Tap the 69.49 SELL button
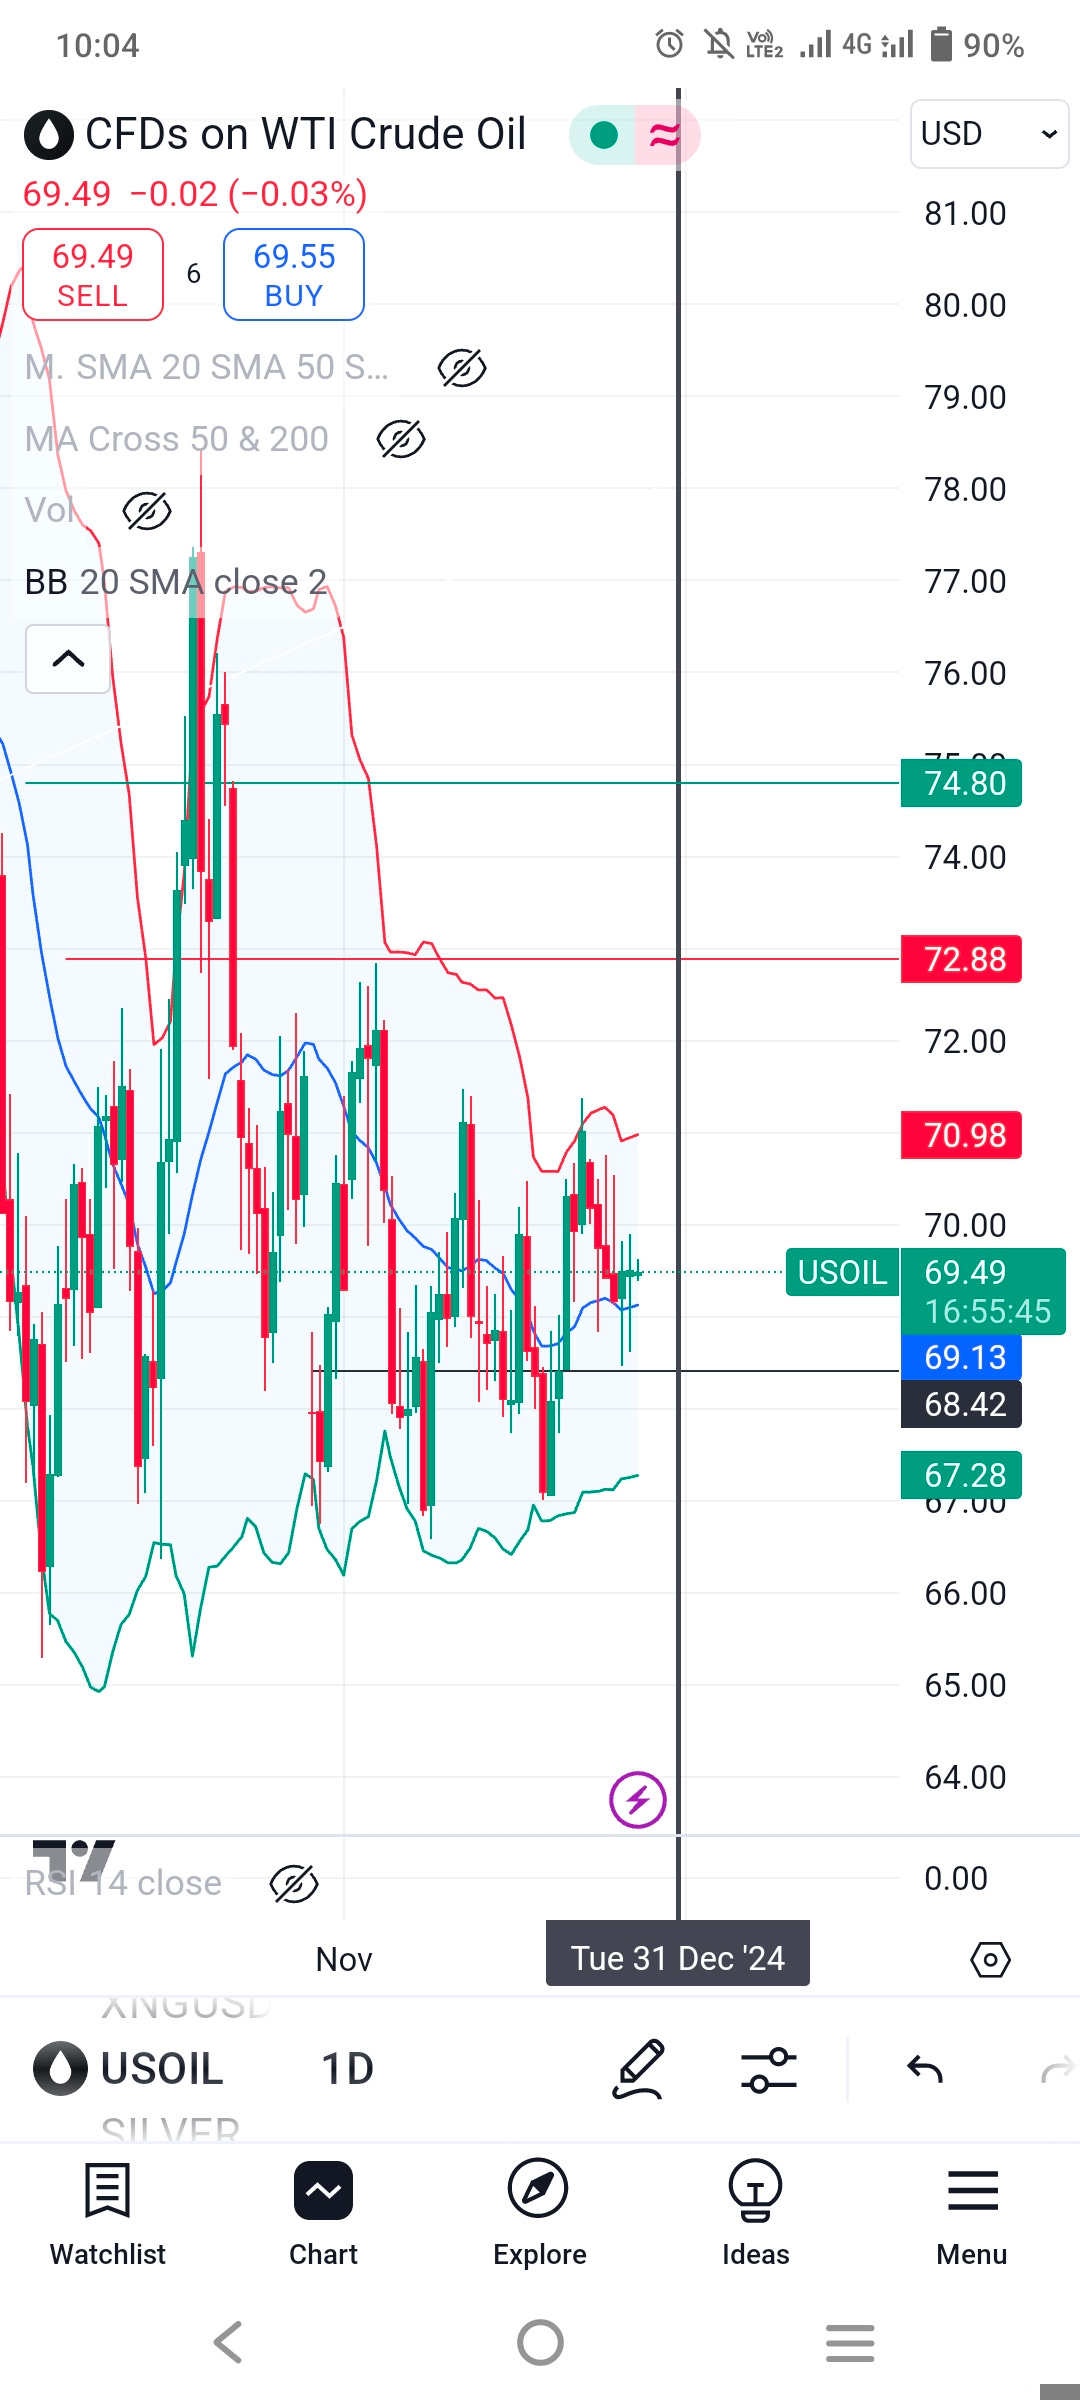Screen dimensions: 1080x2400 pos(93,275)
